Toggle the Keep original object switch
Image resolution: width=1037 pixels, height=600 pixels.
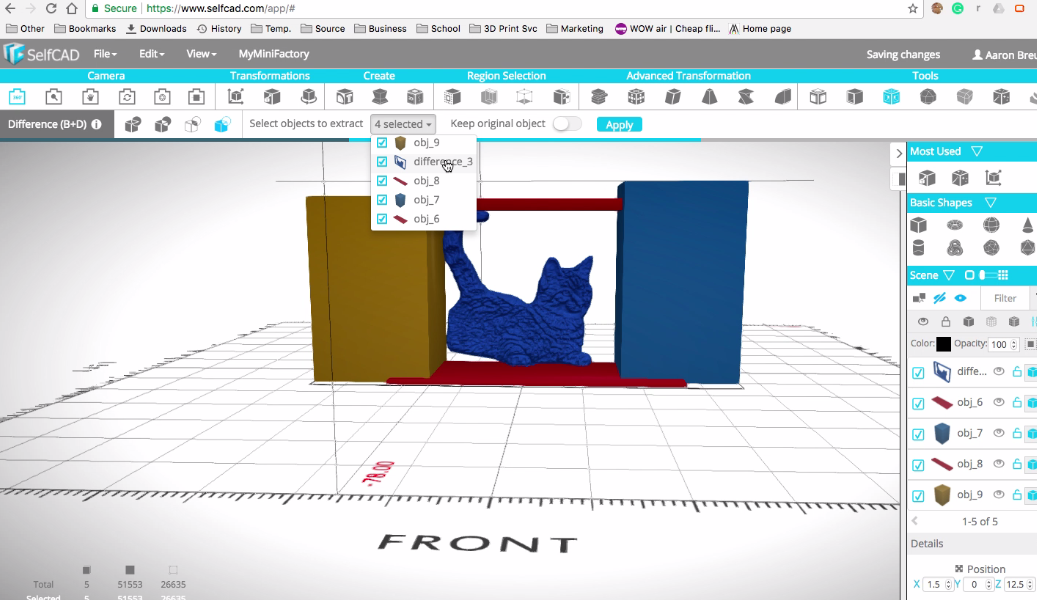coord(567,124)
